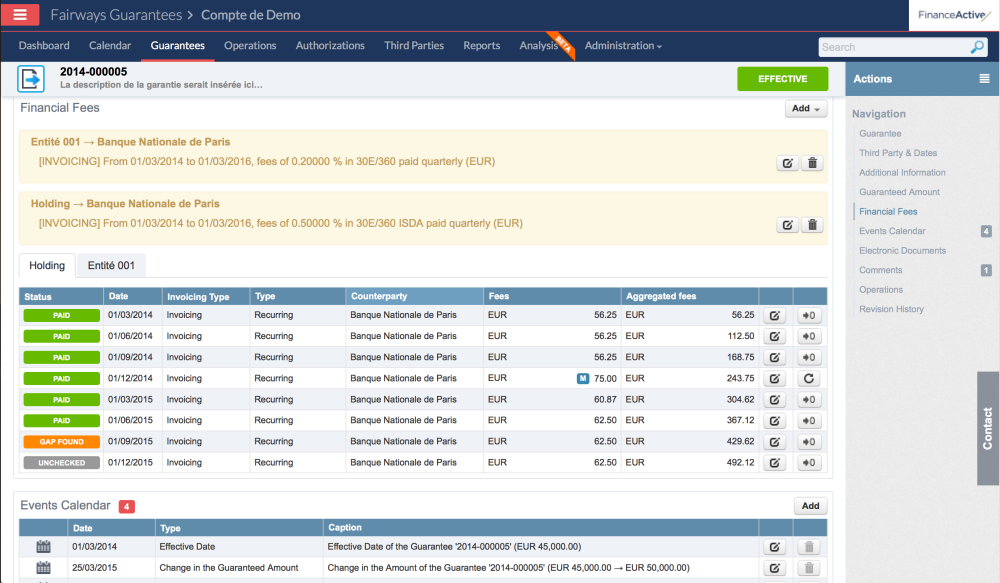Edit the 01/12/2014 fee row
The image size is (1000, 583).
click(x=775, y=379)
